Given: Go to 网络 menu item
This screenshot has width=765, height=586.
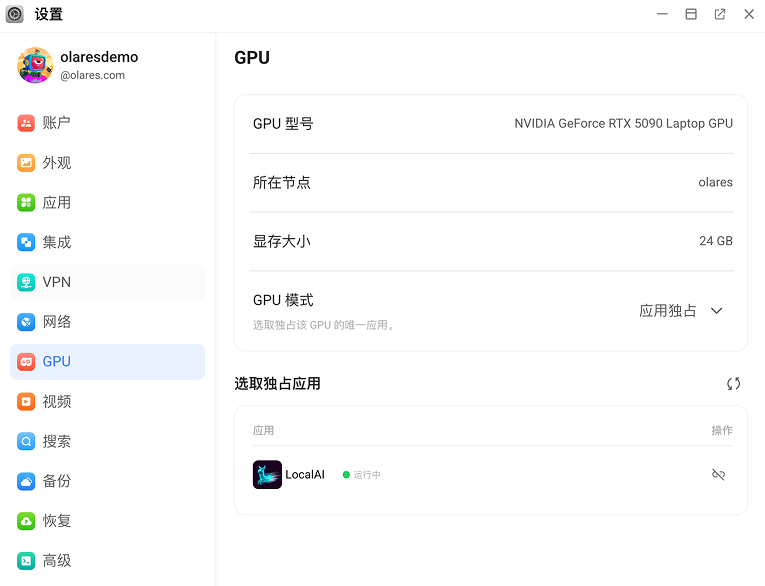Looking at the screenshot, I should 107,322.
